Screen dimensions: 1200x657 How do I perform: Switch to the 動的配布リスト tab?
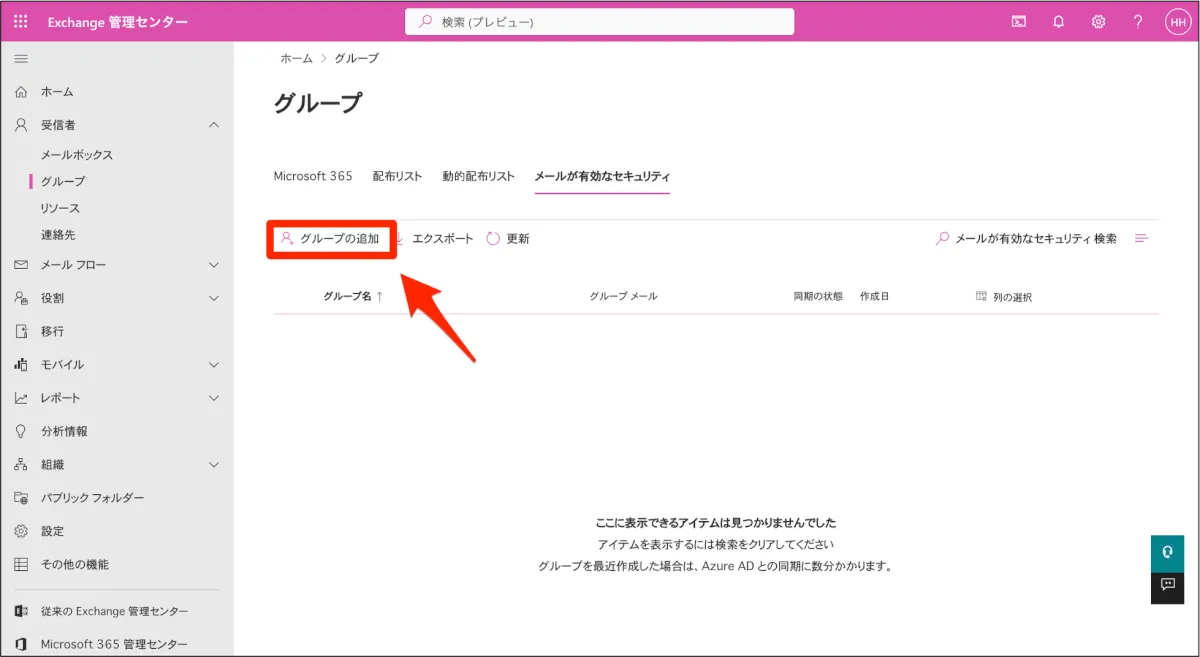click(478, 176)
